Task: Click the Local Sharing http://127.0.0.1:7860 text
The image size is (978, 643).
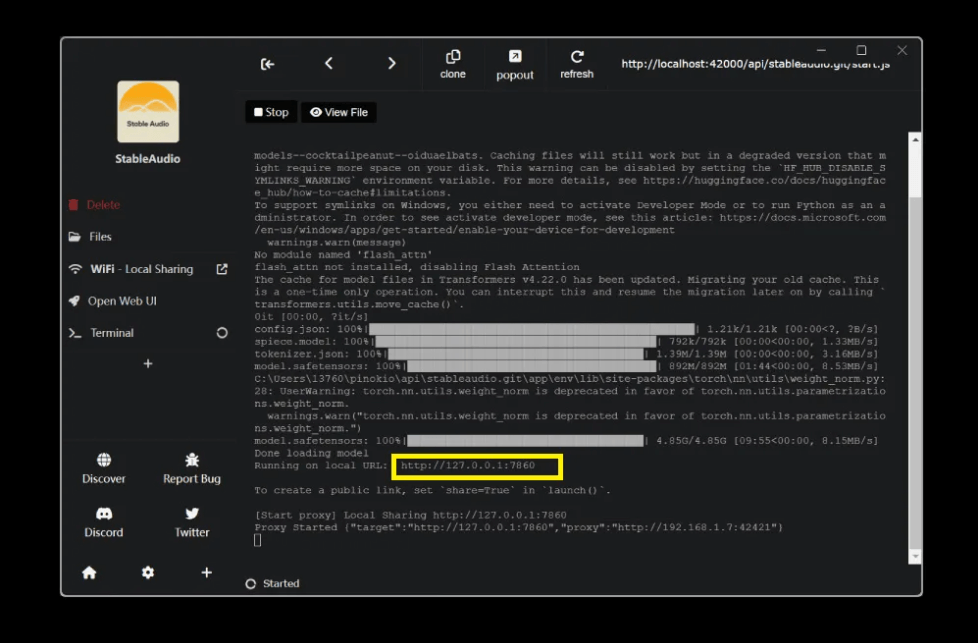Action: [455, 515]
